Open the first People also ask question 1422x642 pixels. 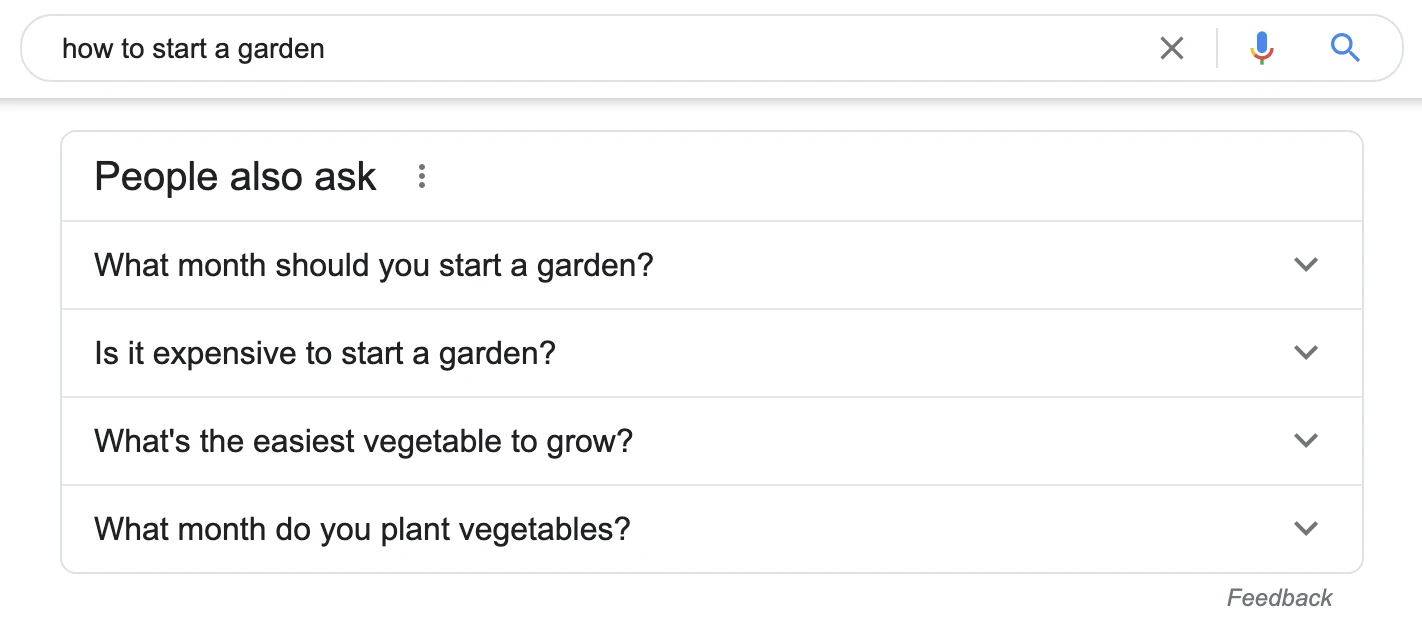coord(373,264)
